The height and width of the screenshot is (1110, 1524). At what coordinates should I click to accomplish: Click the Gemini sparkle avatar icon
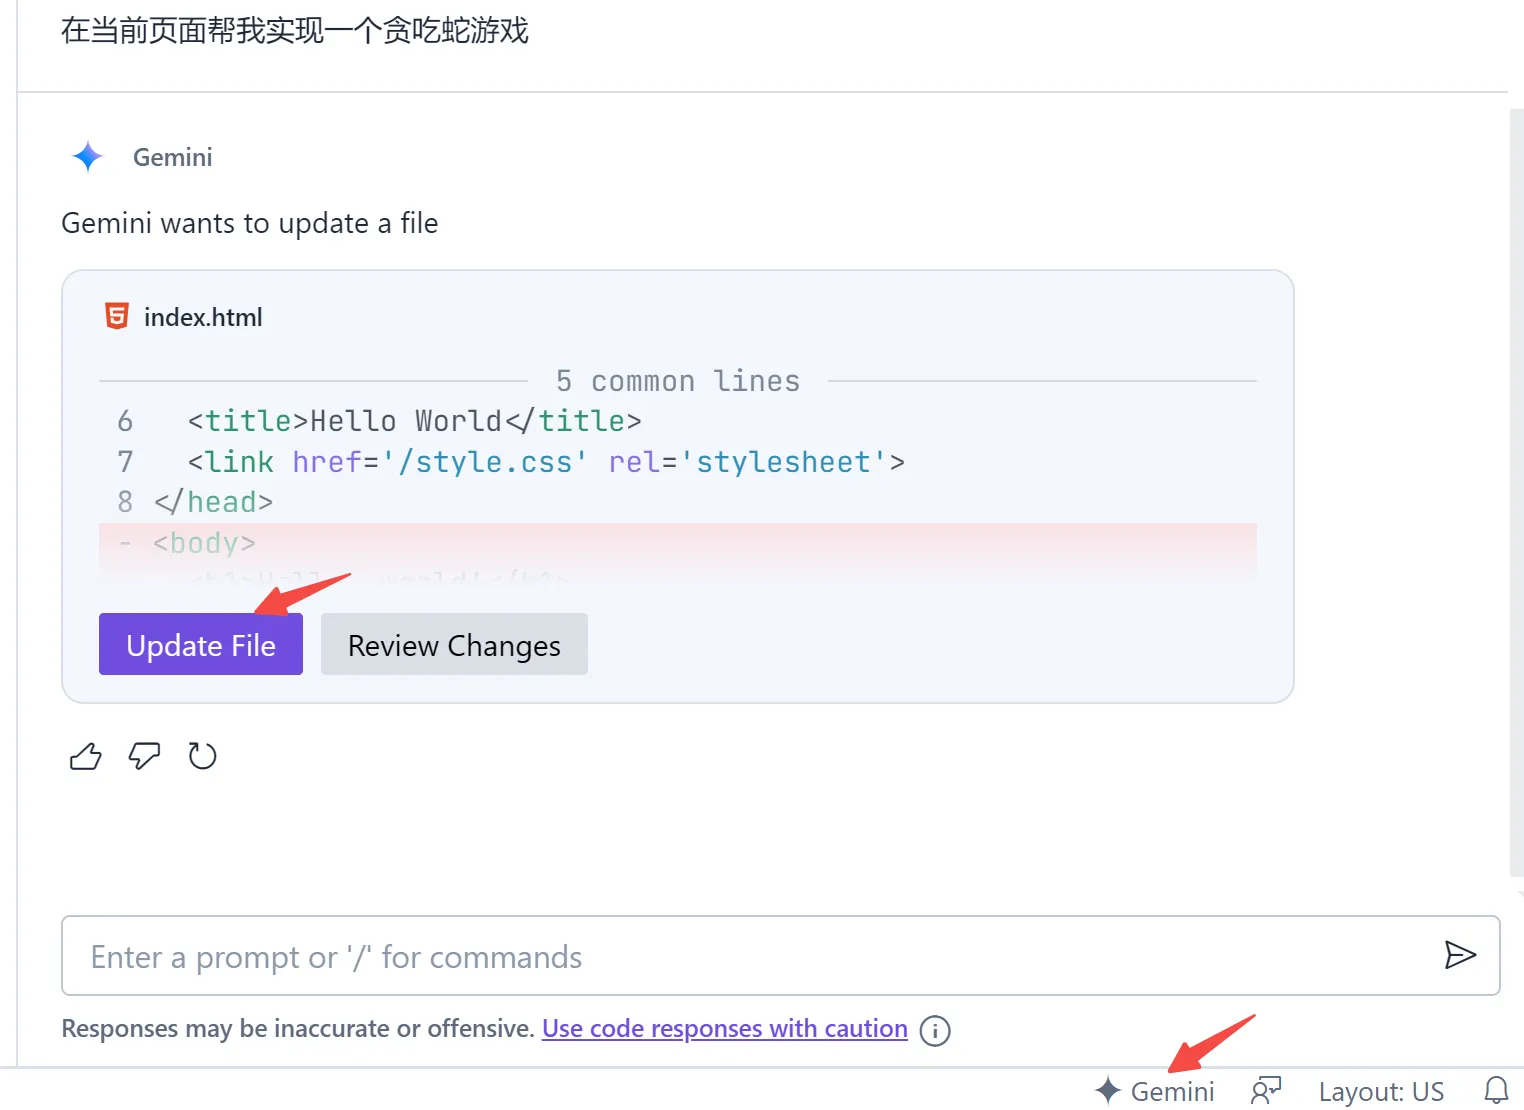click(88, 157)
